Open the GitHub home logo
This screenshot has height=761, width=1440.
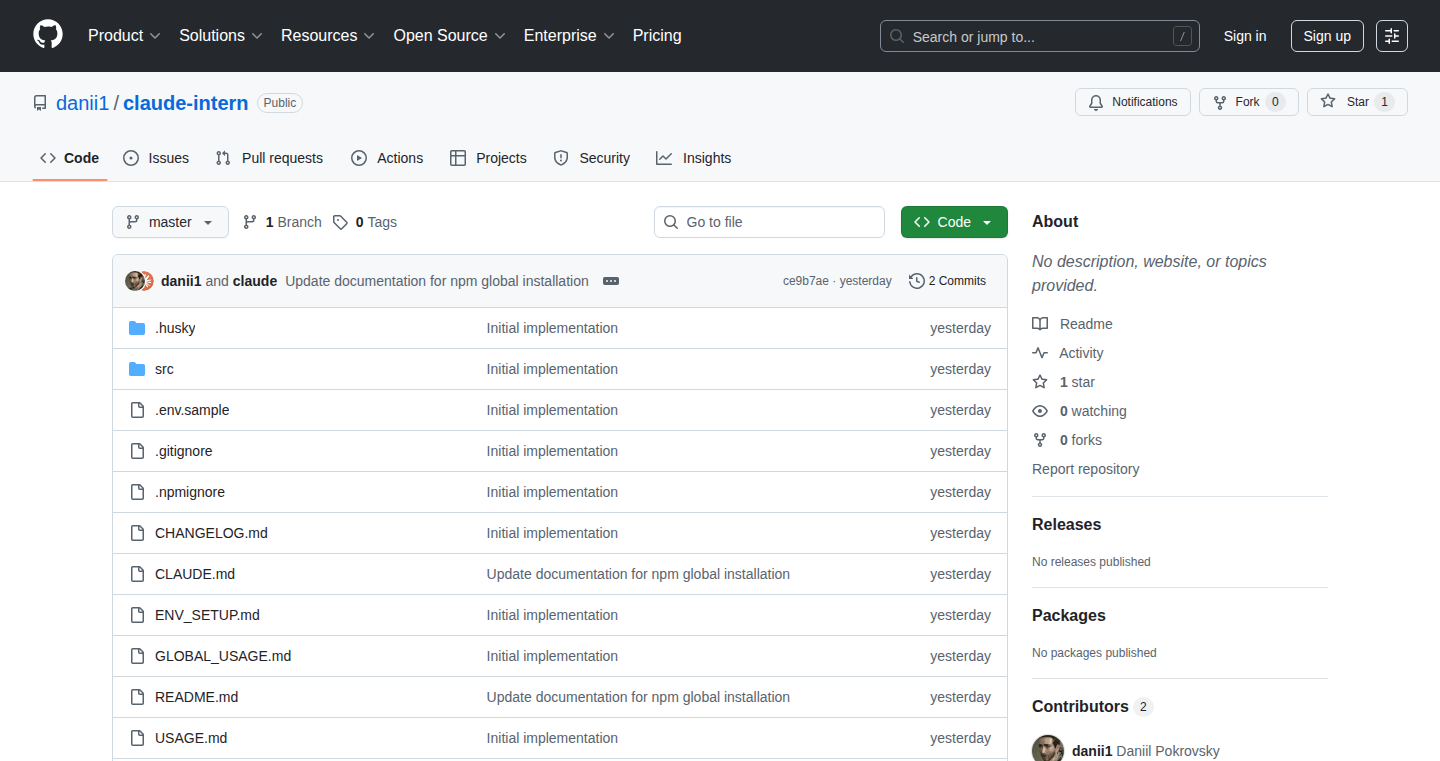pos(48,35)
